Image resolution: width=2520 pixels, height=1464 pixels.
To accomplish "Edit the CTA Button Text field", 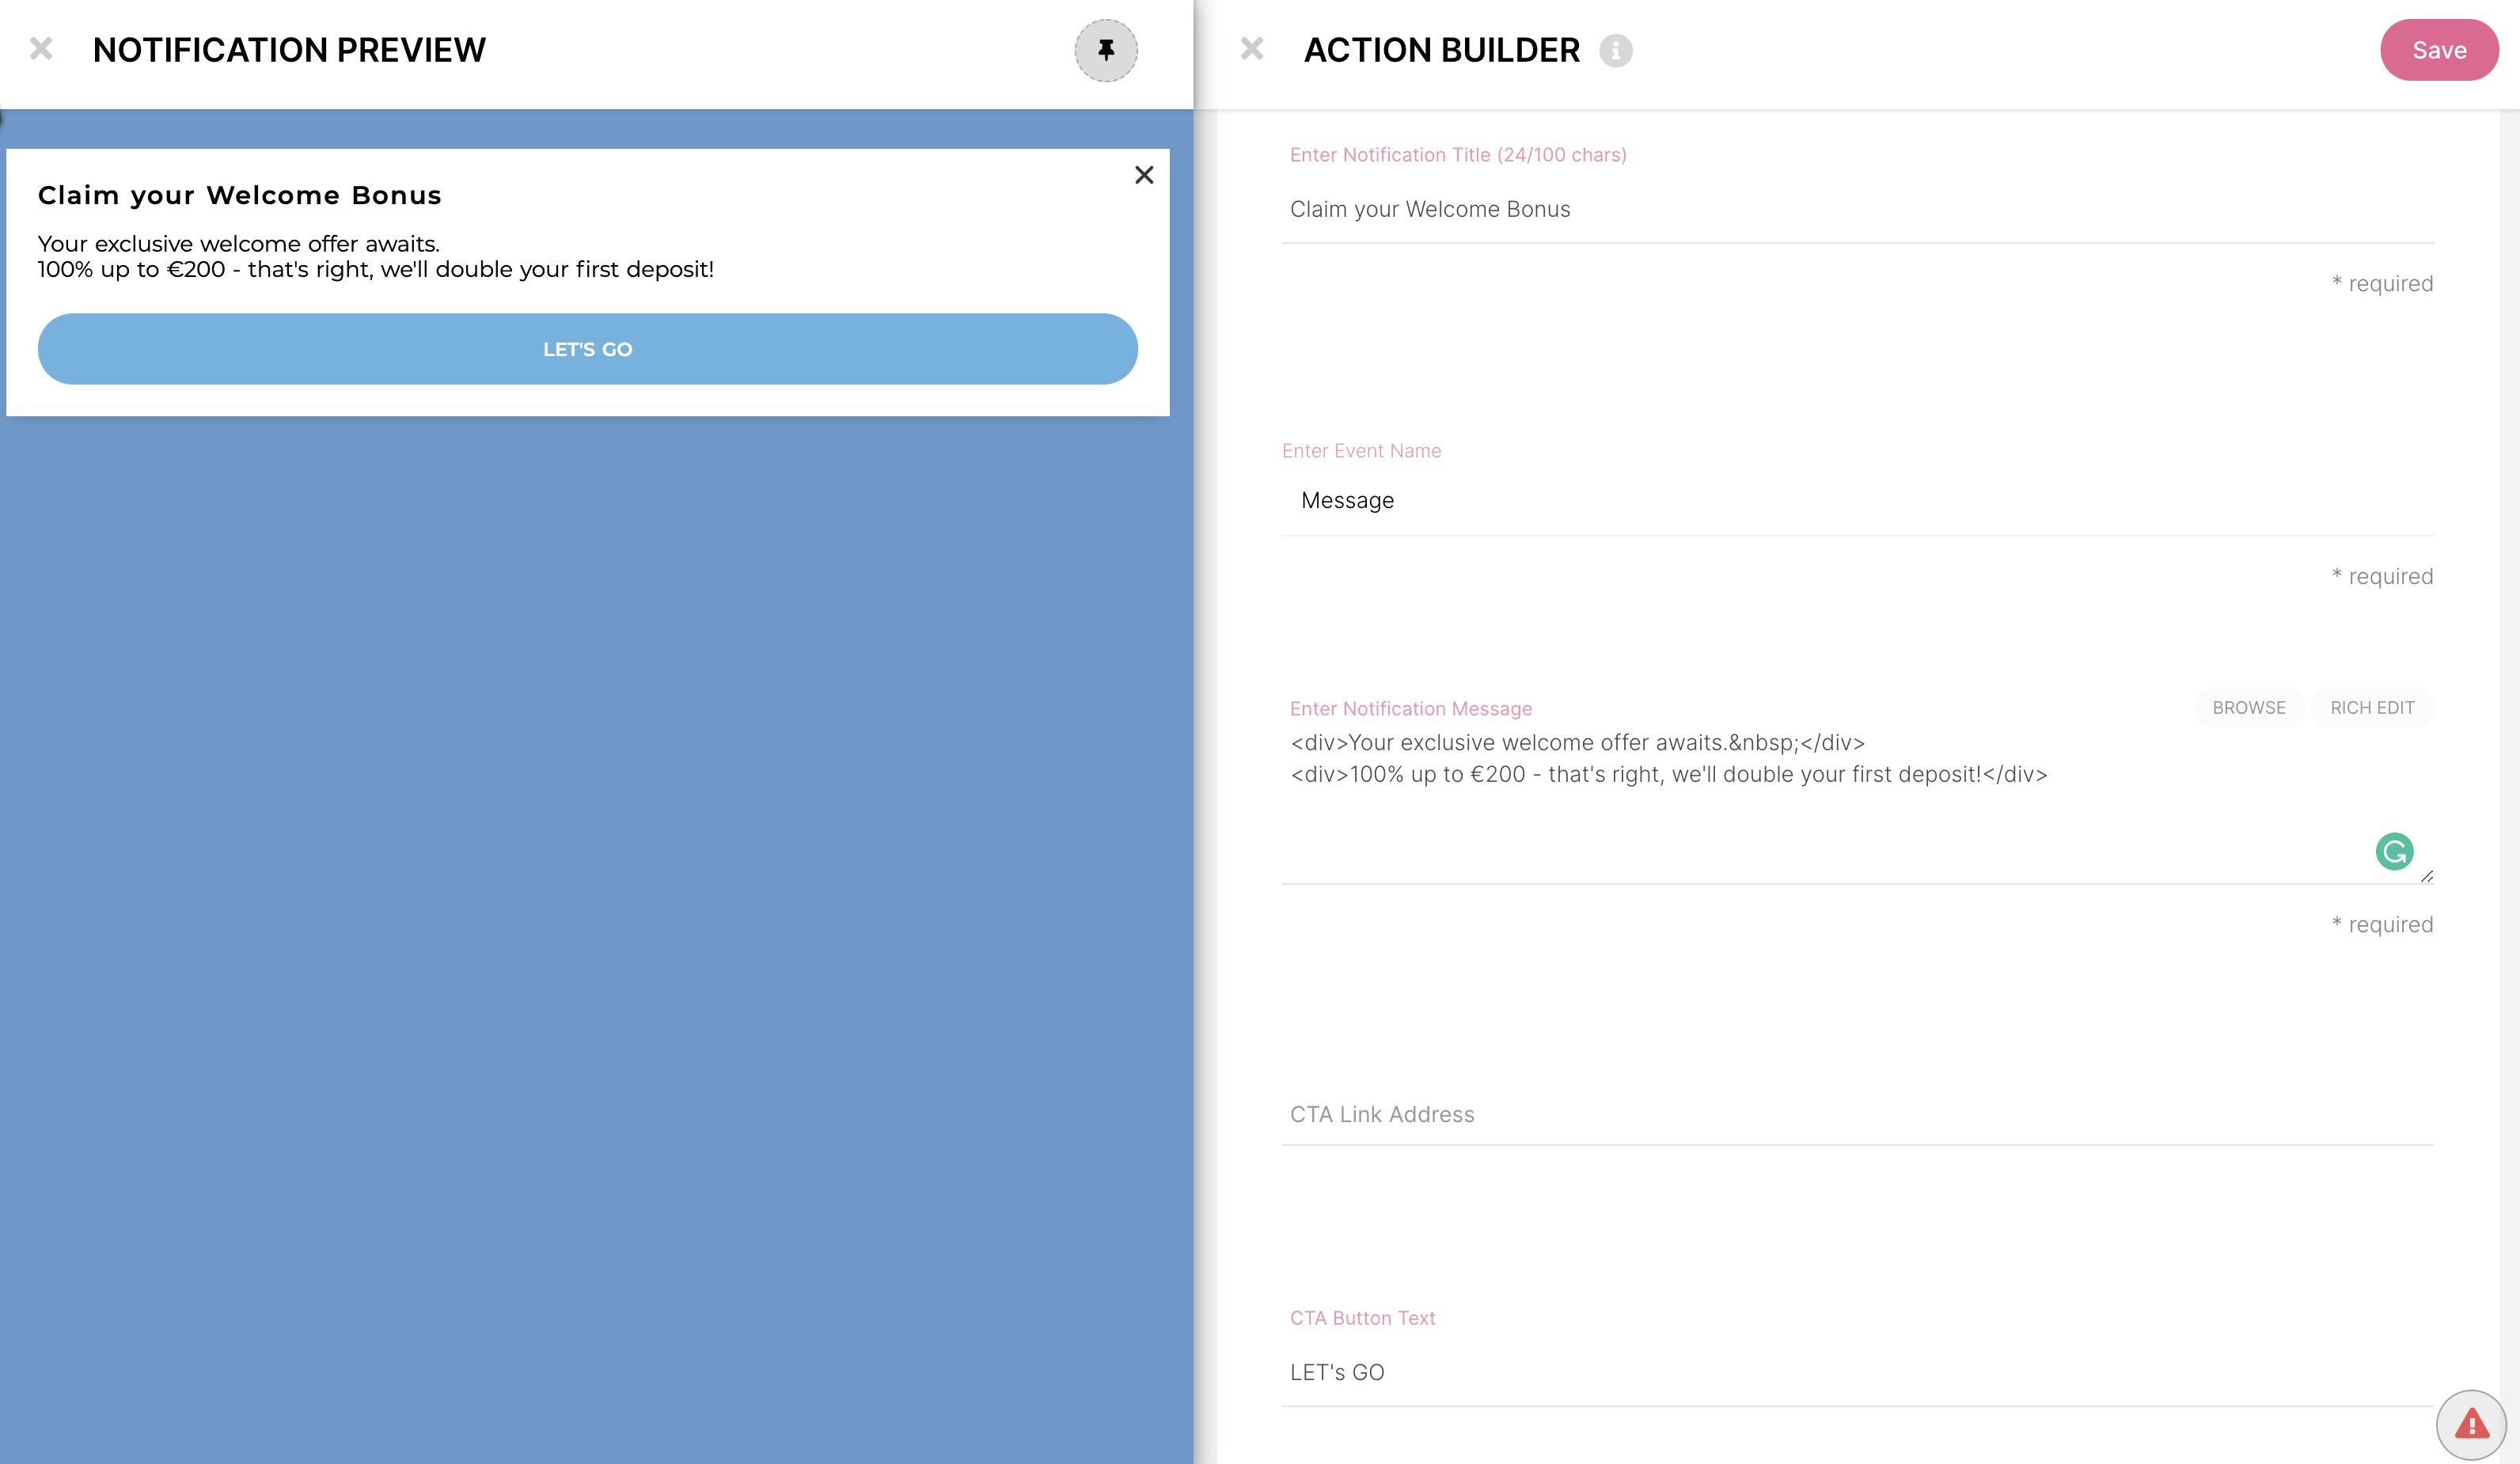I will 1857,1372.
